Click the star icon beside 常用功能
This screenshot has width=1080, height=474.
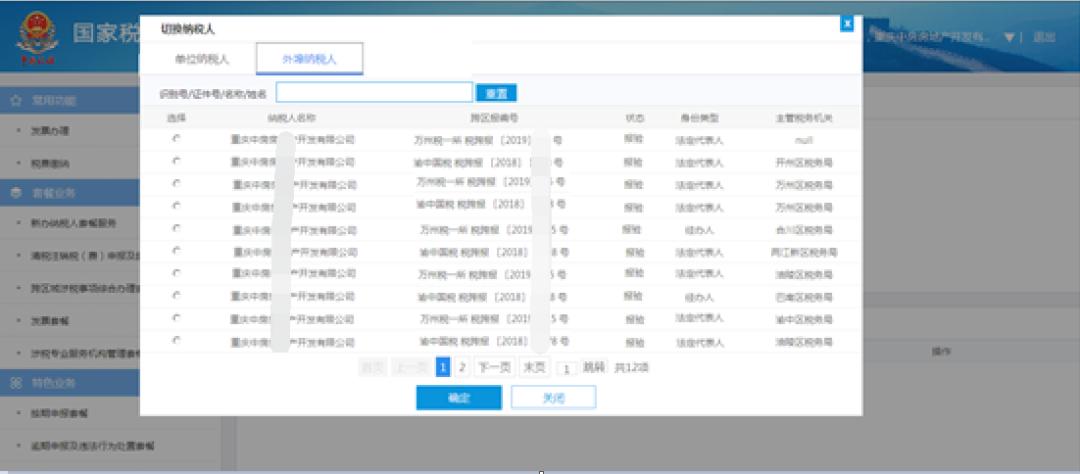16,101
